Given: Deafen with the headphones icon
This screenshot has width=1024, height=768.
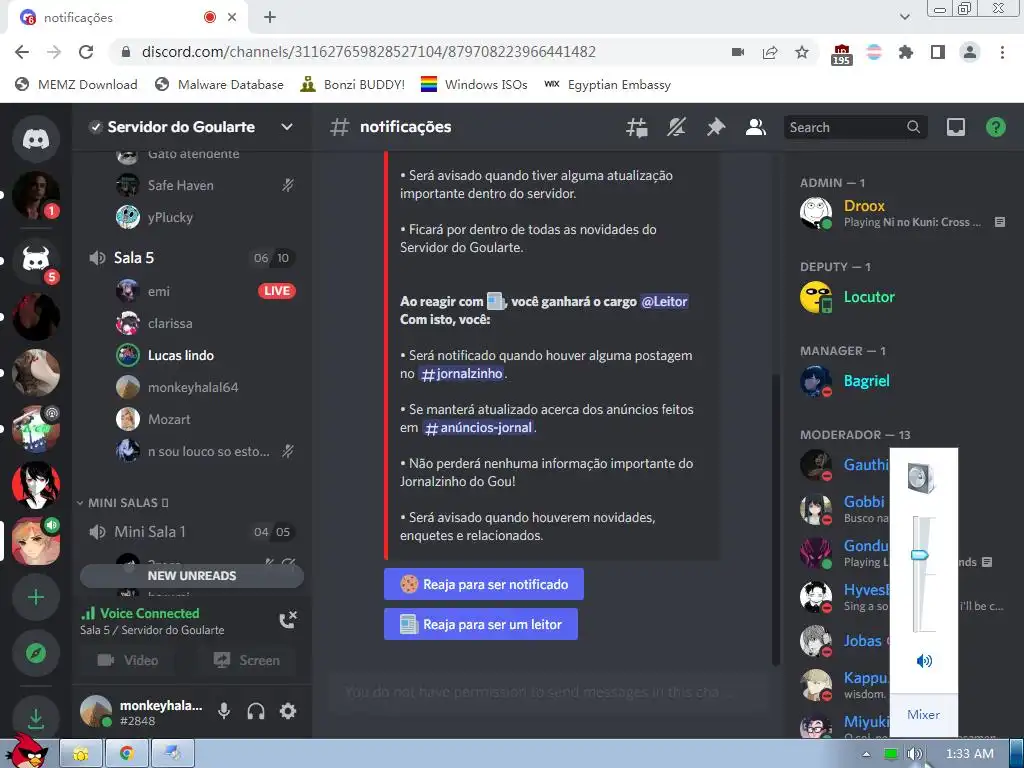Looking at the screenshot, I should (x=256, y=711).
